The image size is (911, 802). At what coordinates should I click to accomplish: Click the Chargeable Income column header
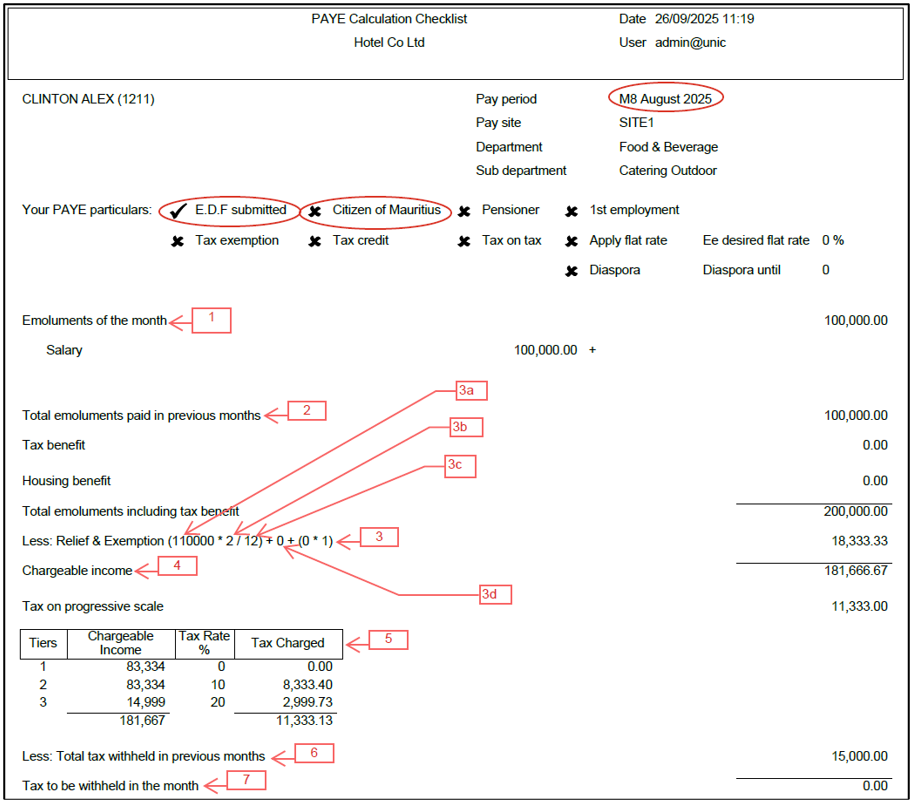coord(121,643)
